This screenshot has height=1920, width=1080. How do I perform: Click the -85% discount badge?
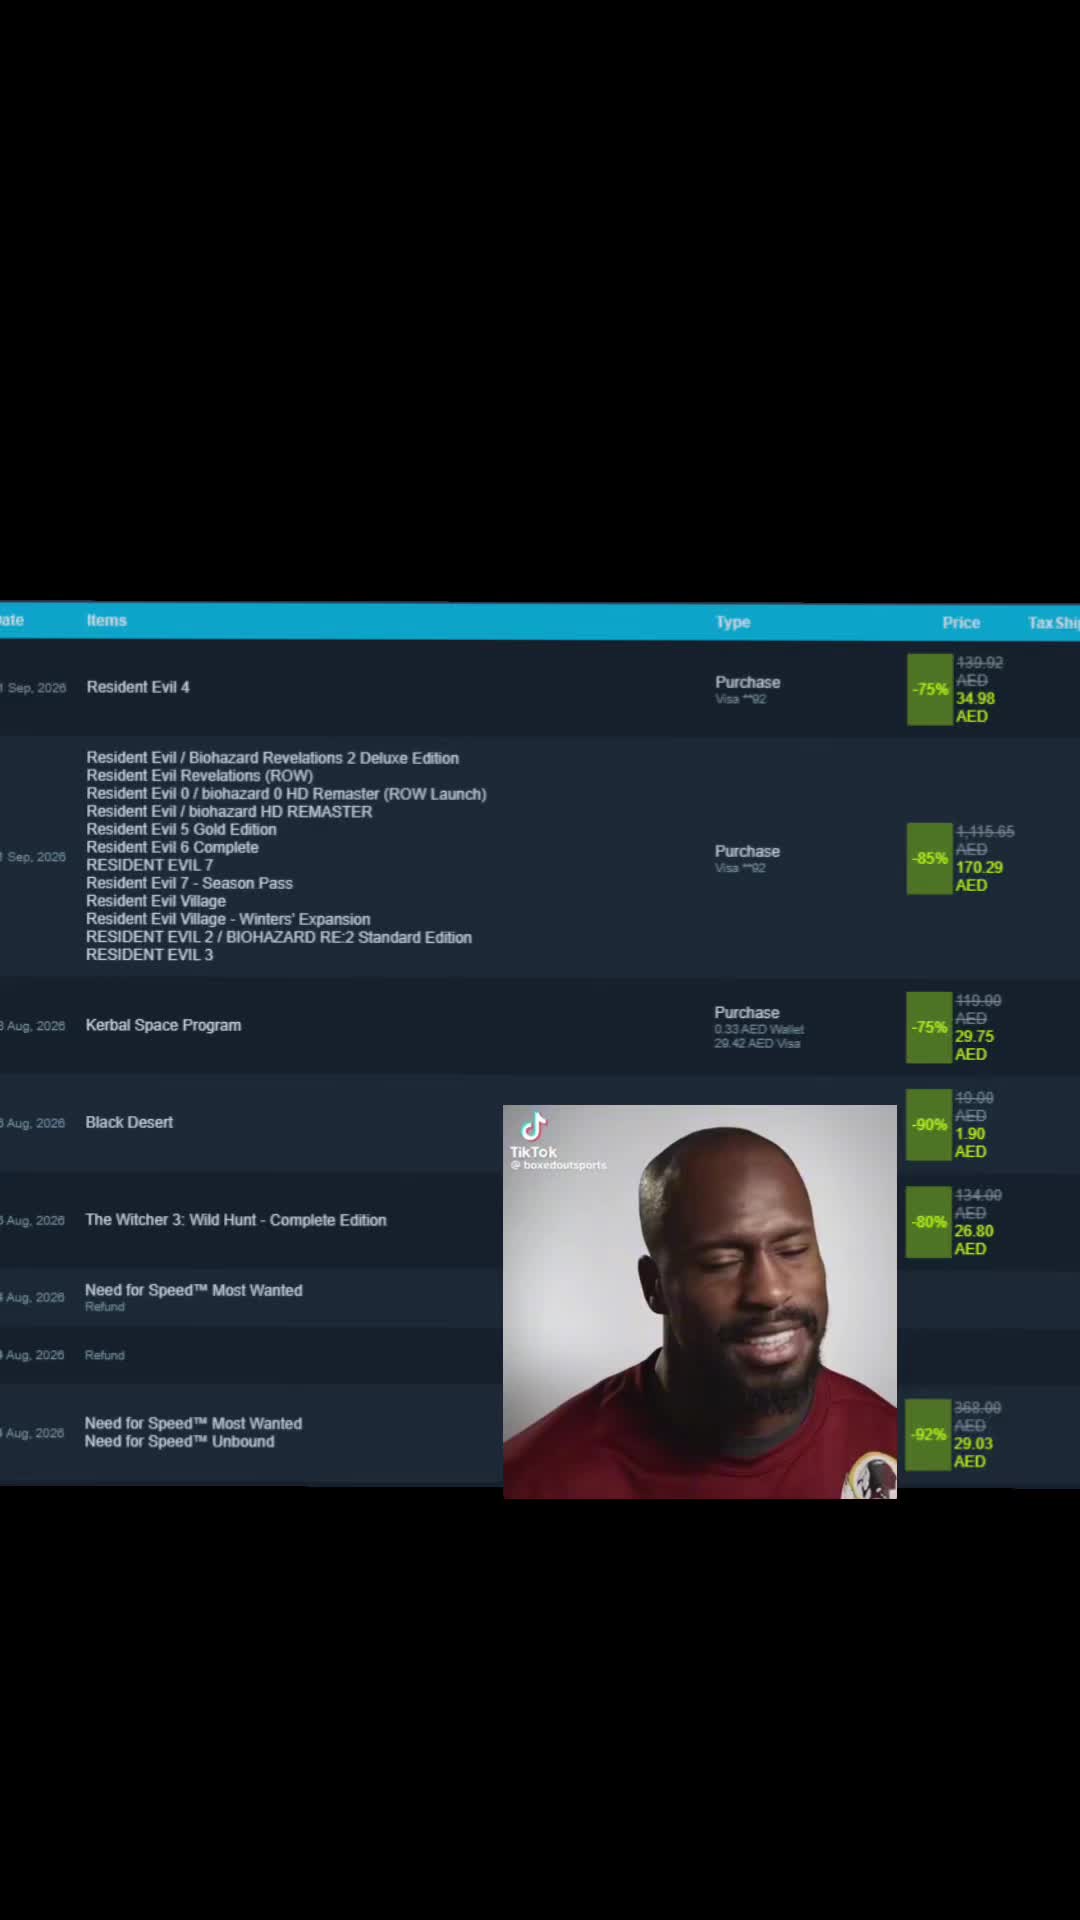click(930, 858)
